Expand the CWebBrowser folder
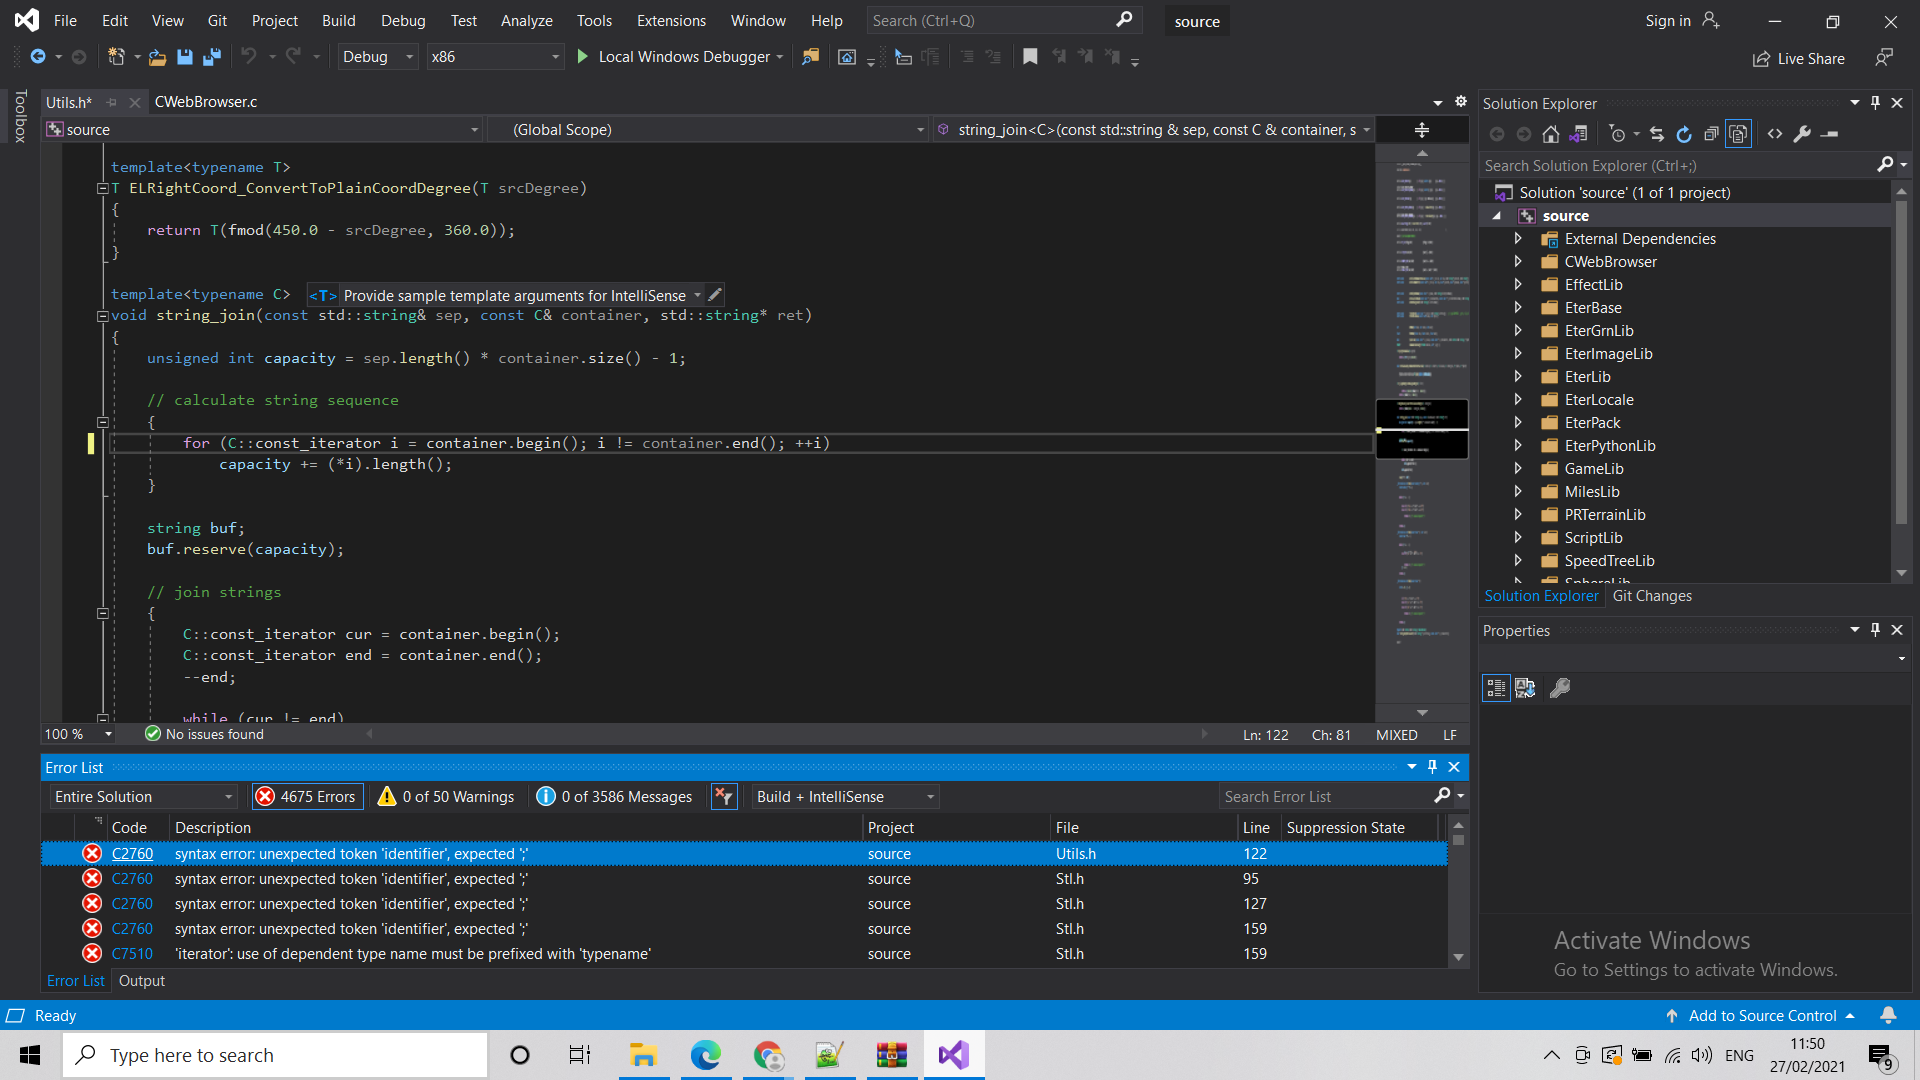 (x=1518, y=262)
